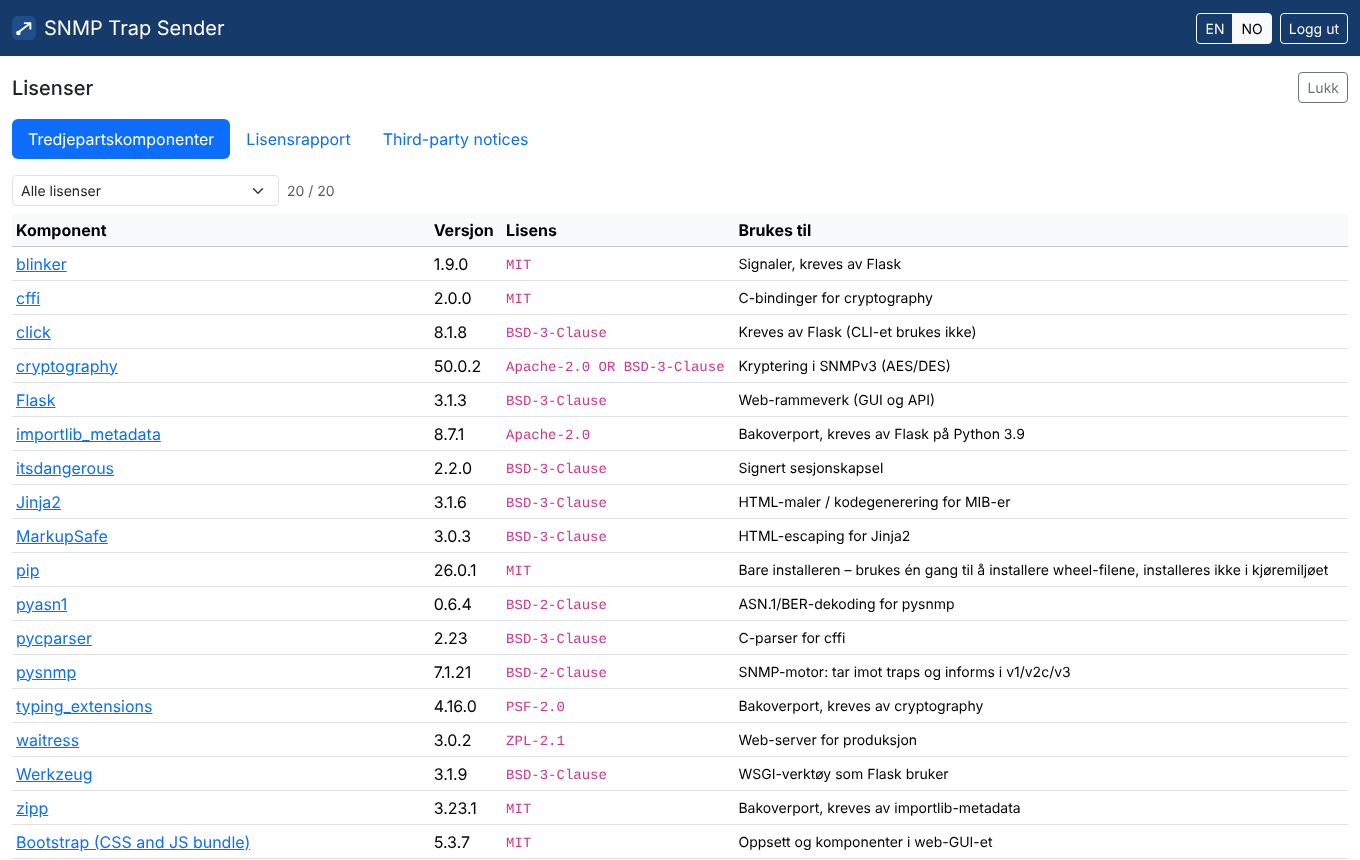The width and height of the screenshot is (1360, 860).
Task: Open the pycparser link
Action: point(54,638)
